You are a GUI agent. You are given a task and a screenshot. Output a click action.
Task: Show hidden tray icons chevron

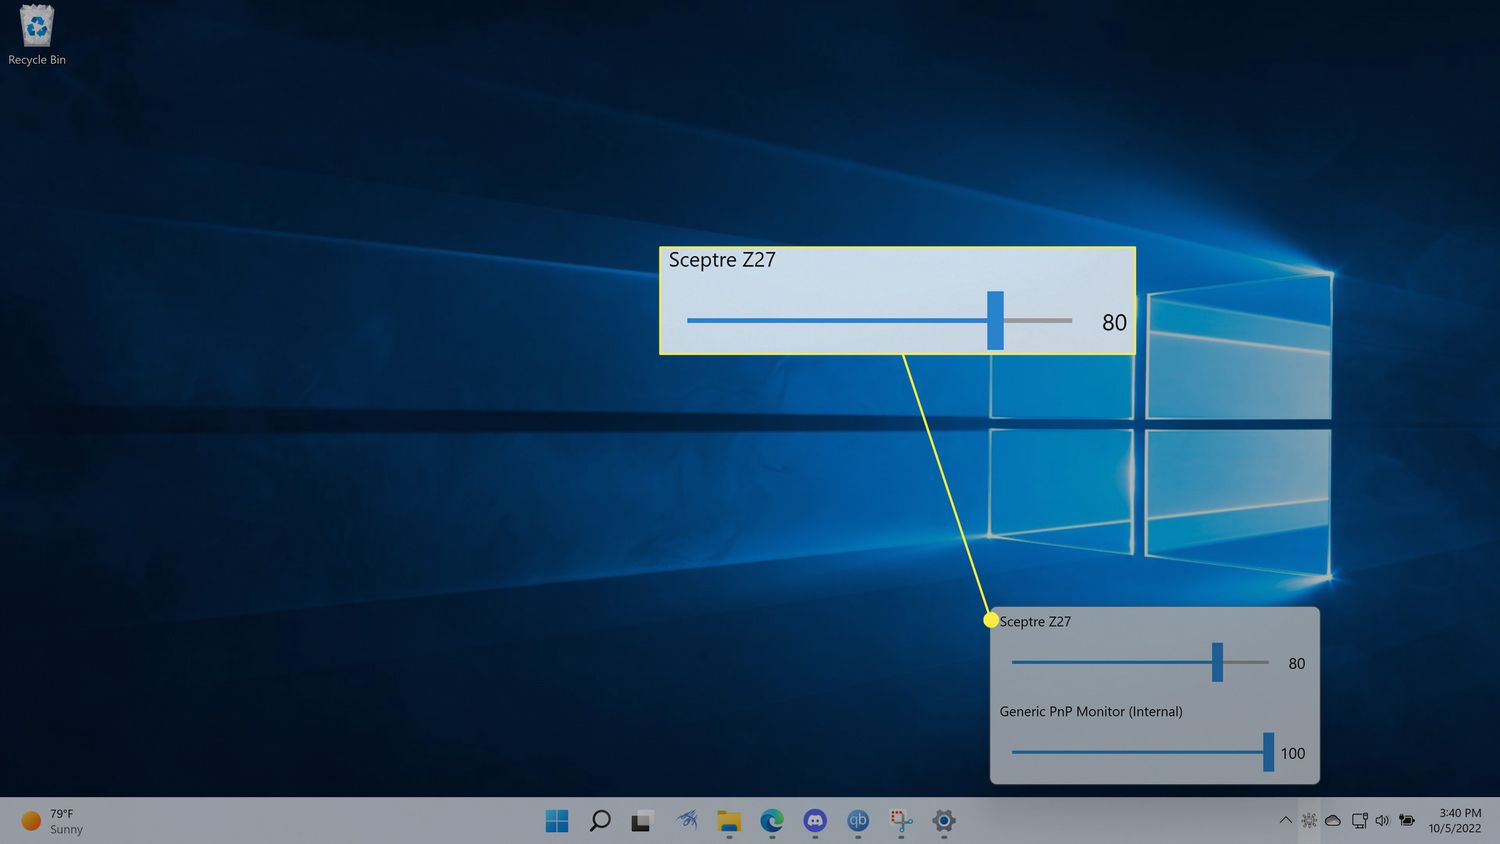coord(1285,821)
